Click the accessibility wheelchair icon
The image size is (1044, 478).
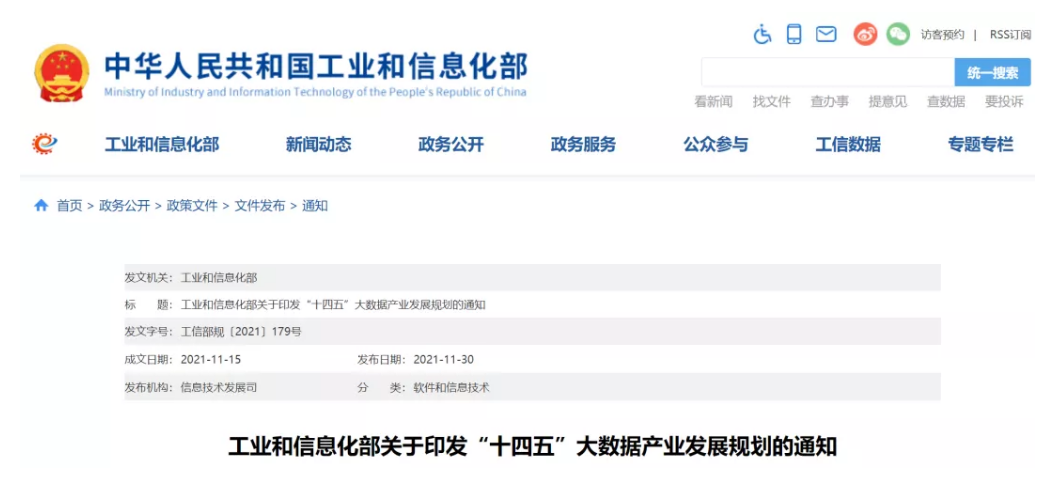[763, 34]
